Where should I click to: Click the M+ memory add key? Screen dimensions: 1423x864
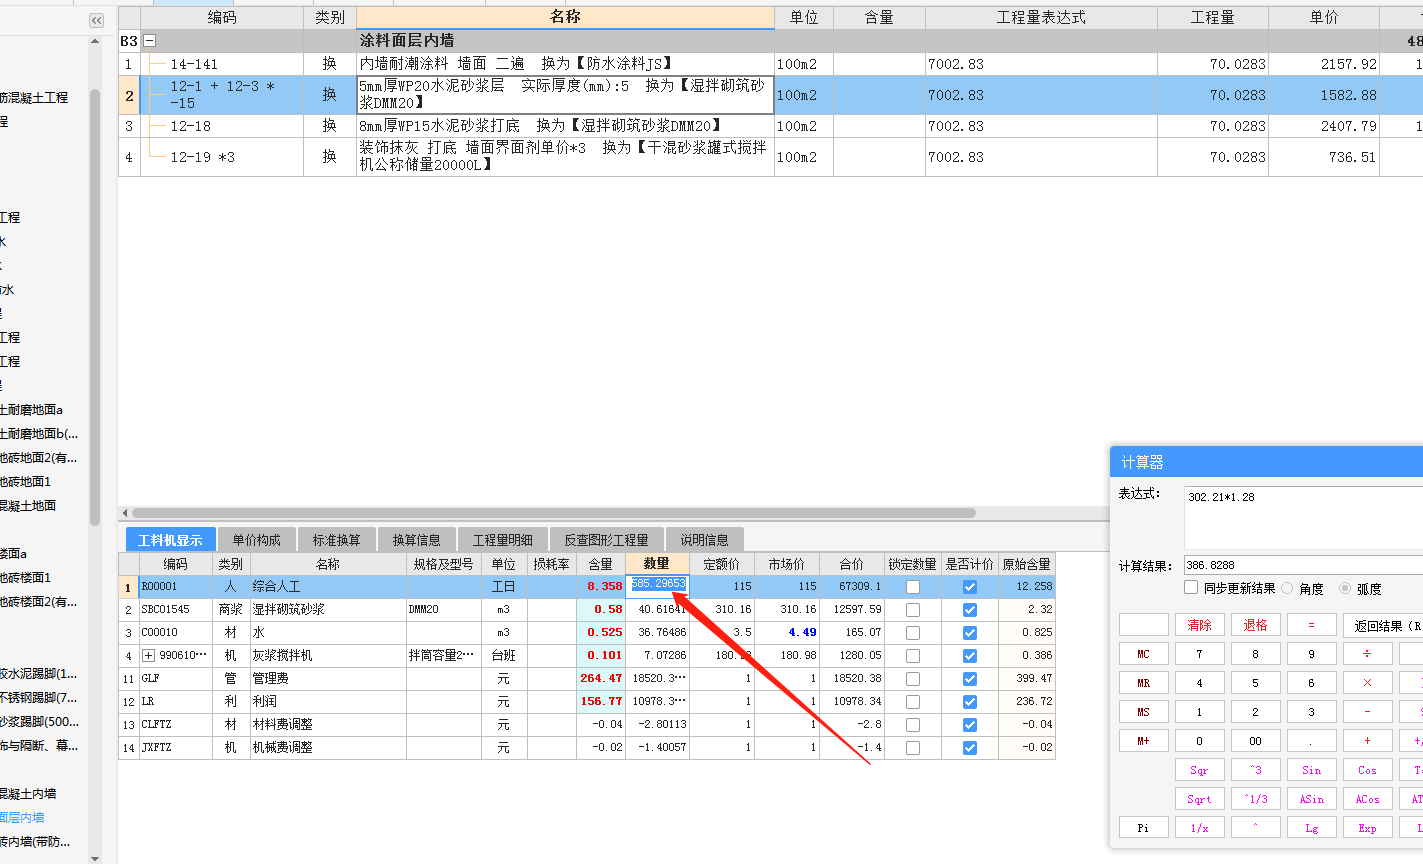pyautogui.click(x=1144, y=741)
